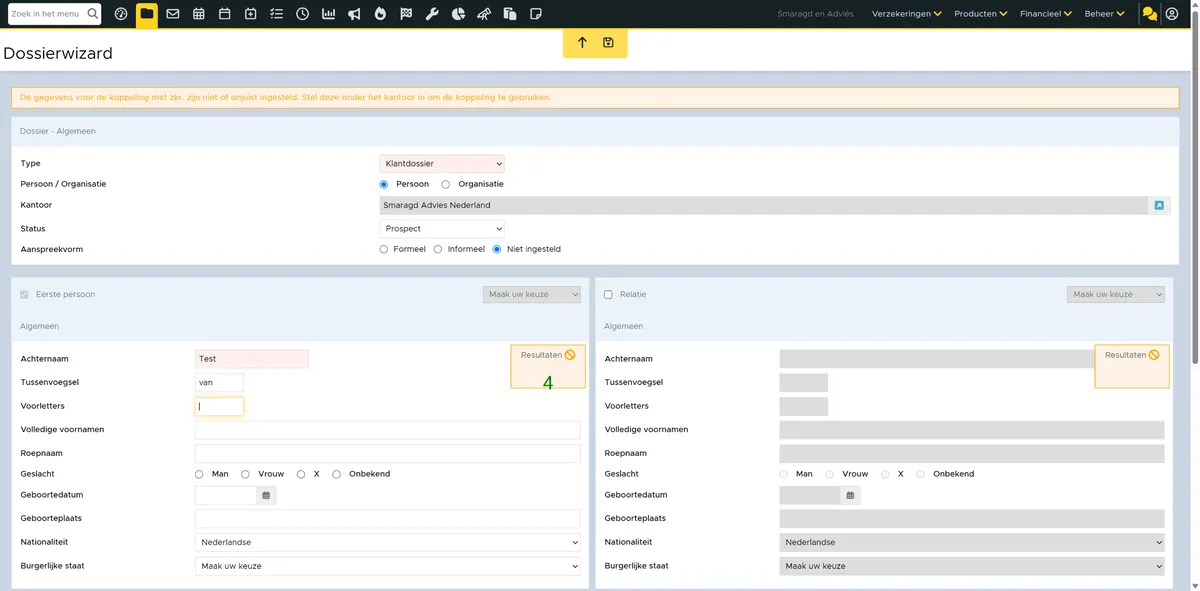Click the flame icon in top bar
Image resolution: width=1200 pixels, height=591 pixels.
[380, 14]
